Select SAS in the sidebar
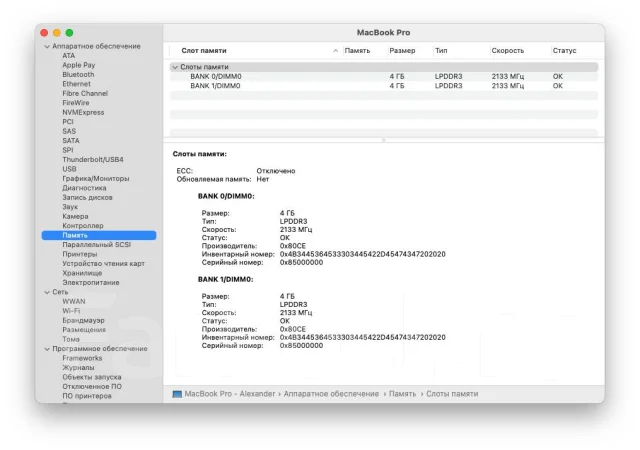This screenshot has height=450, width=640. coord(69,131)
